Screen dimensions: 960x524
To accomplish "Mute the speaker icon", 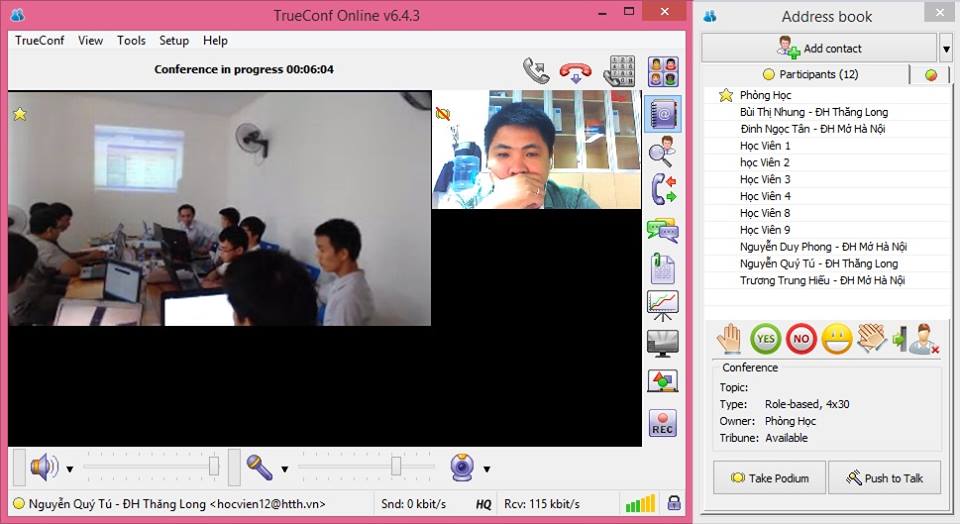I will point(44,467).
